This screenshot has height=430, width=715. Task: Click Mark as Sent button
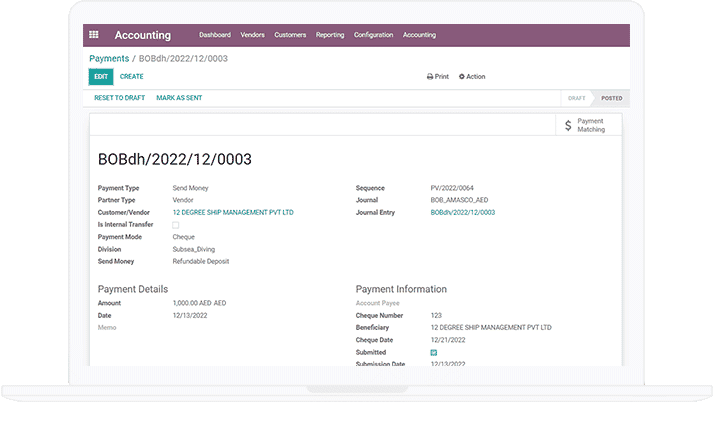tap(179, 98)
